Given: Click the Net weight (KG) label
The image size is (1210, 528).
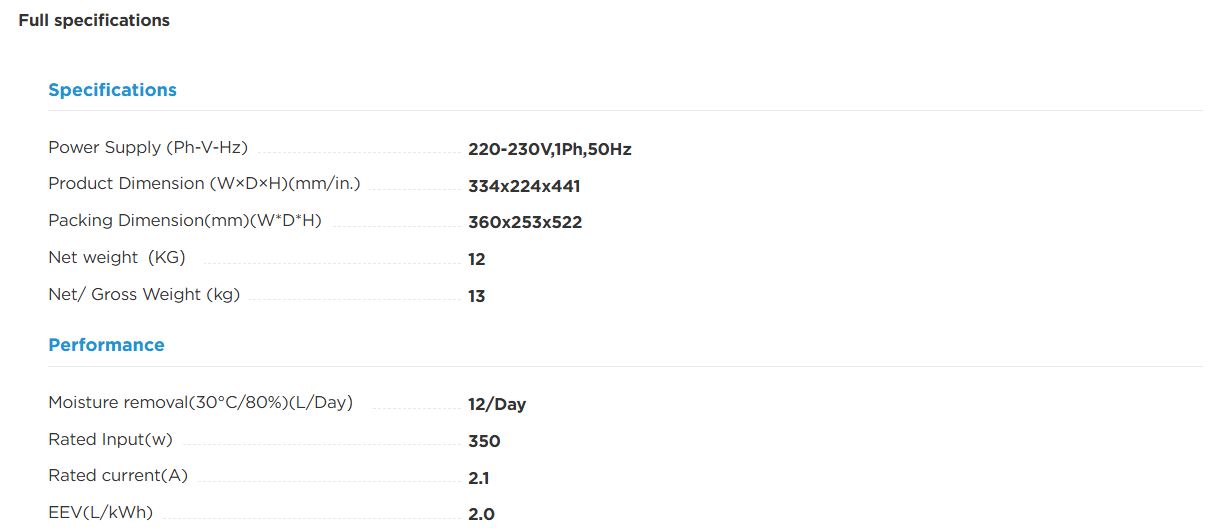Looking at the screenshot, I should coord(117,258).
